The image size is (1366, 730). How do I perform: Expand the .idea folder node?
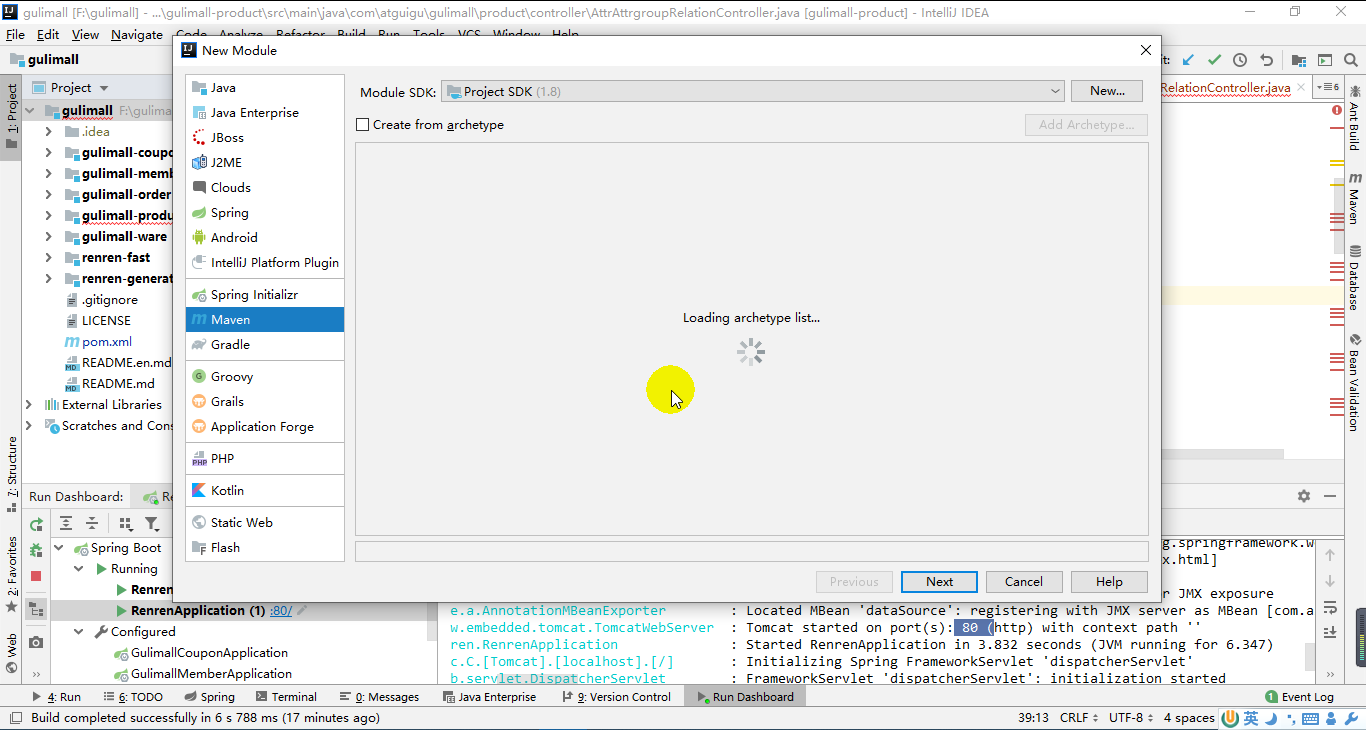tap(48, 132)
